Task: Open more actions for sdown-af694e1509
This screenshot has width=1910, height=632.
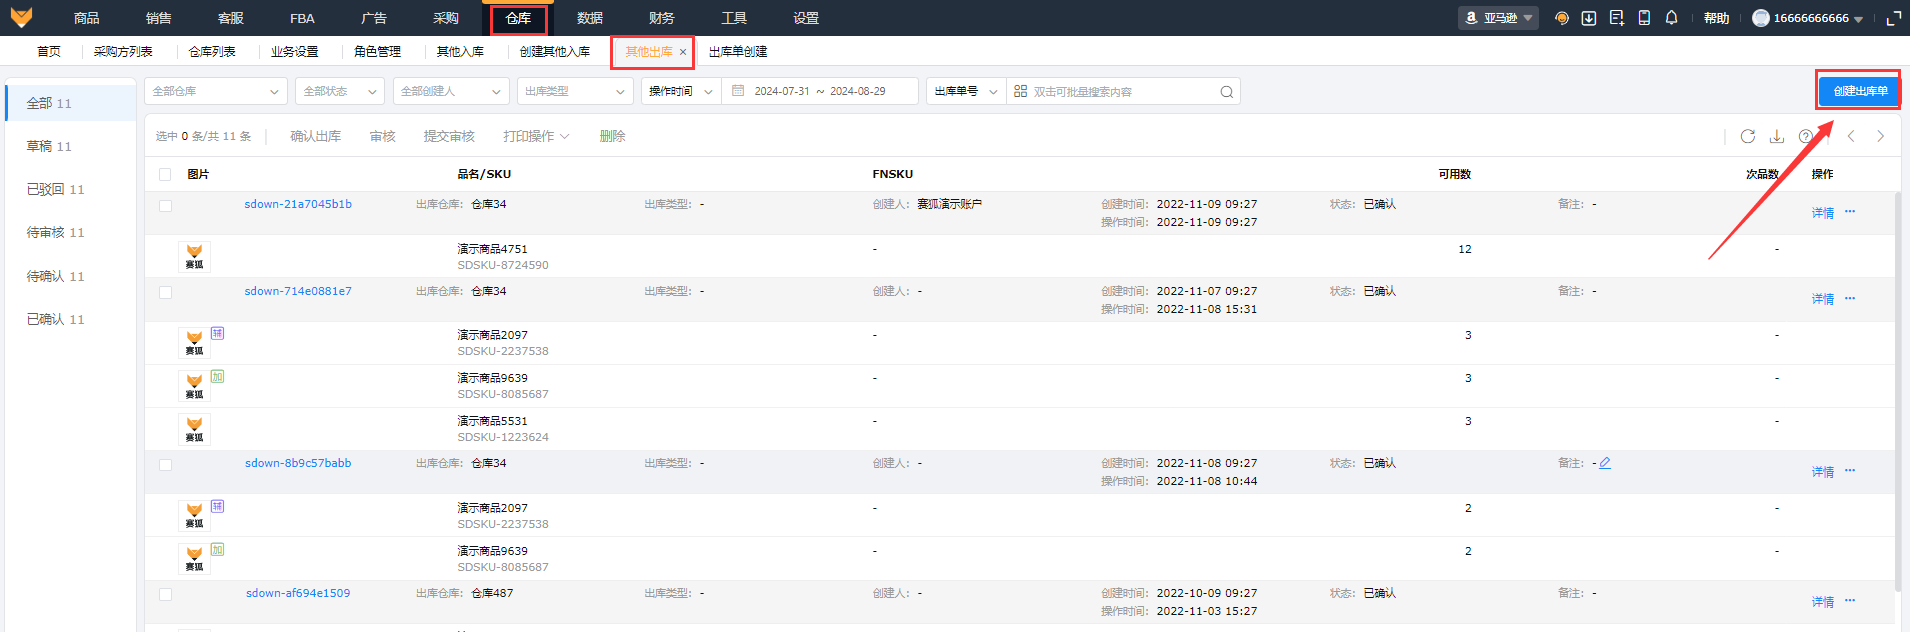Action: (x=1850, y=600)
